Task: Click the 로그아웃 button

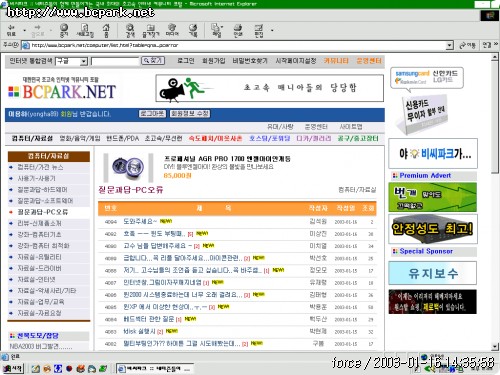Action: coord(152,114)
